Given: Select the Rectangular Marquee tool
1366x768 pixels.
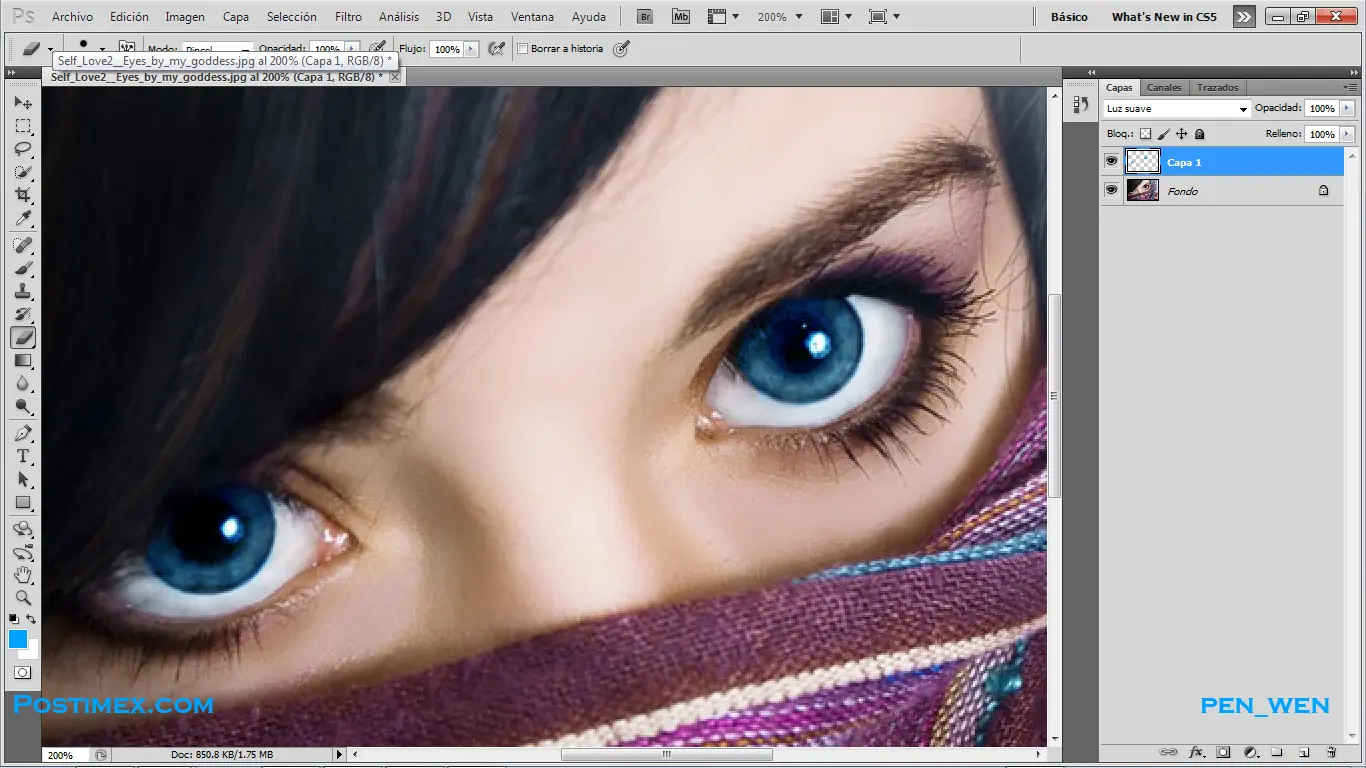Looking at the screenshot, I should (23, 126).
